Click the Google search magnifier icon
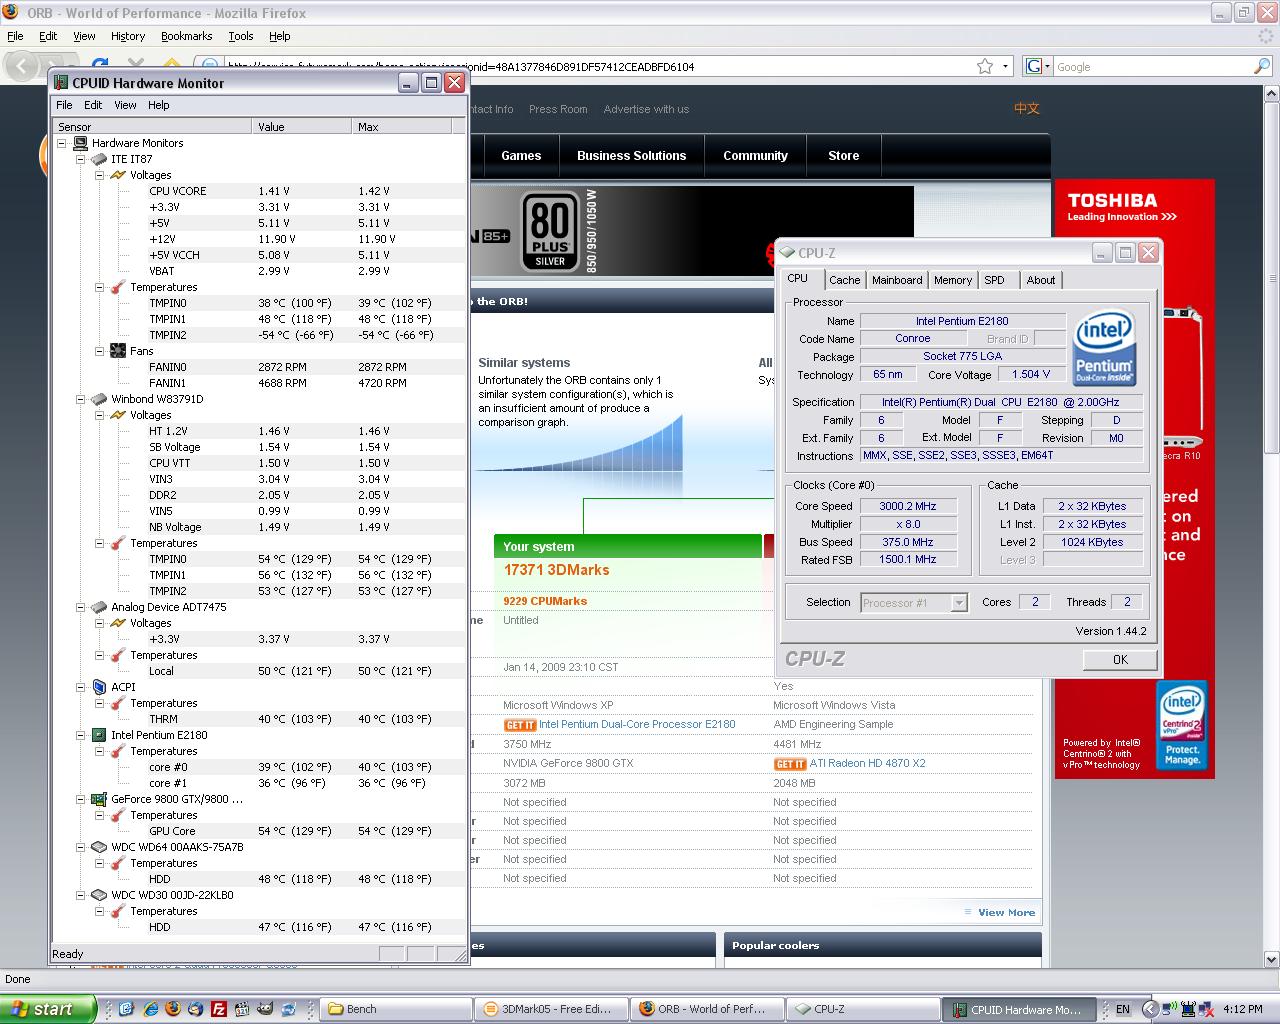Screen dimensions: 1280x1024 coord(1262,66)
